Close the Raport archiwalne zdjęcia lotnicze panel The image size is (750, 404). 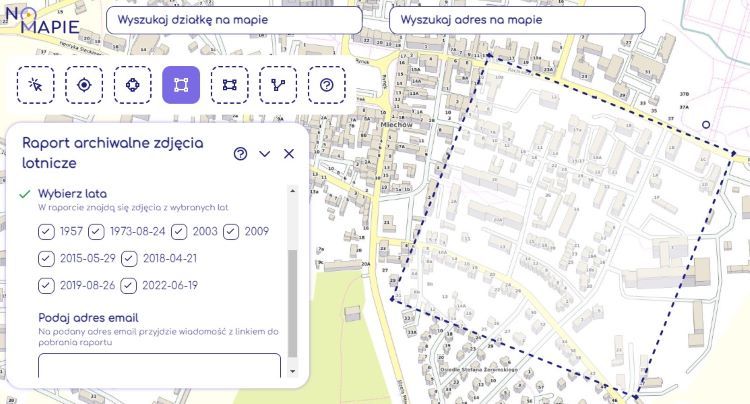point(289,153)
